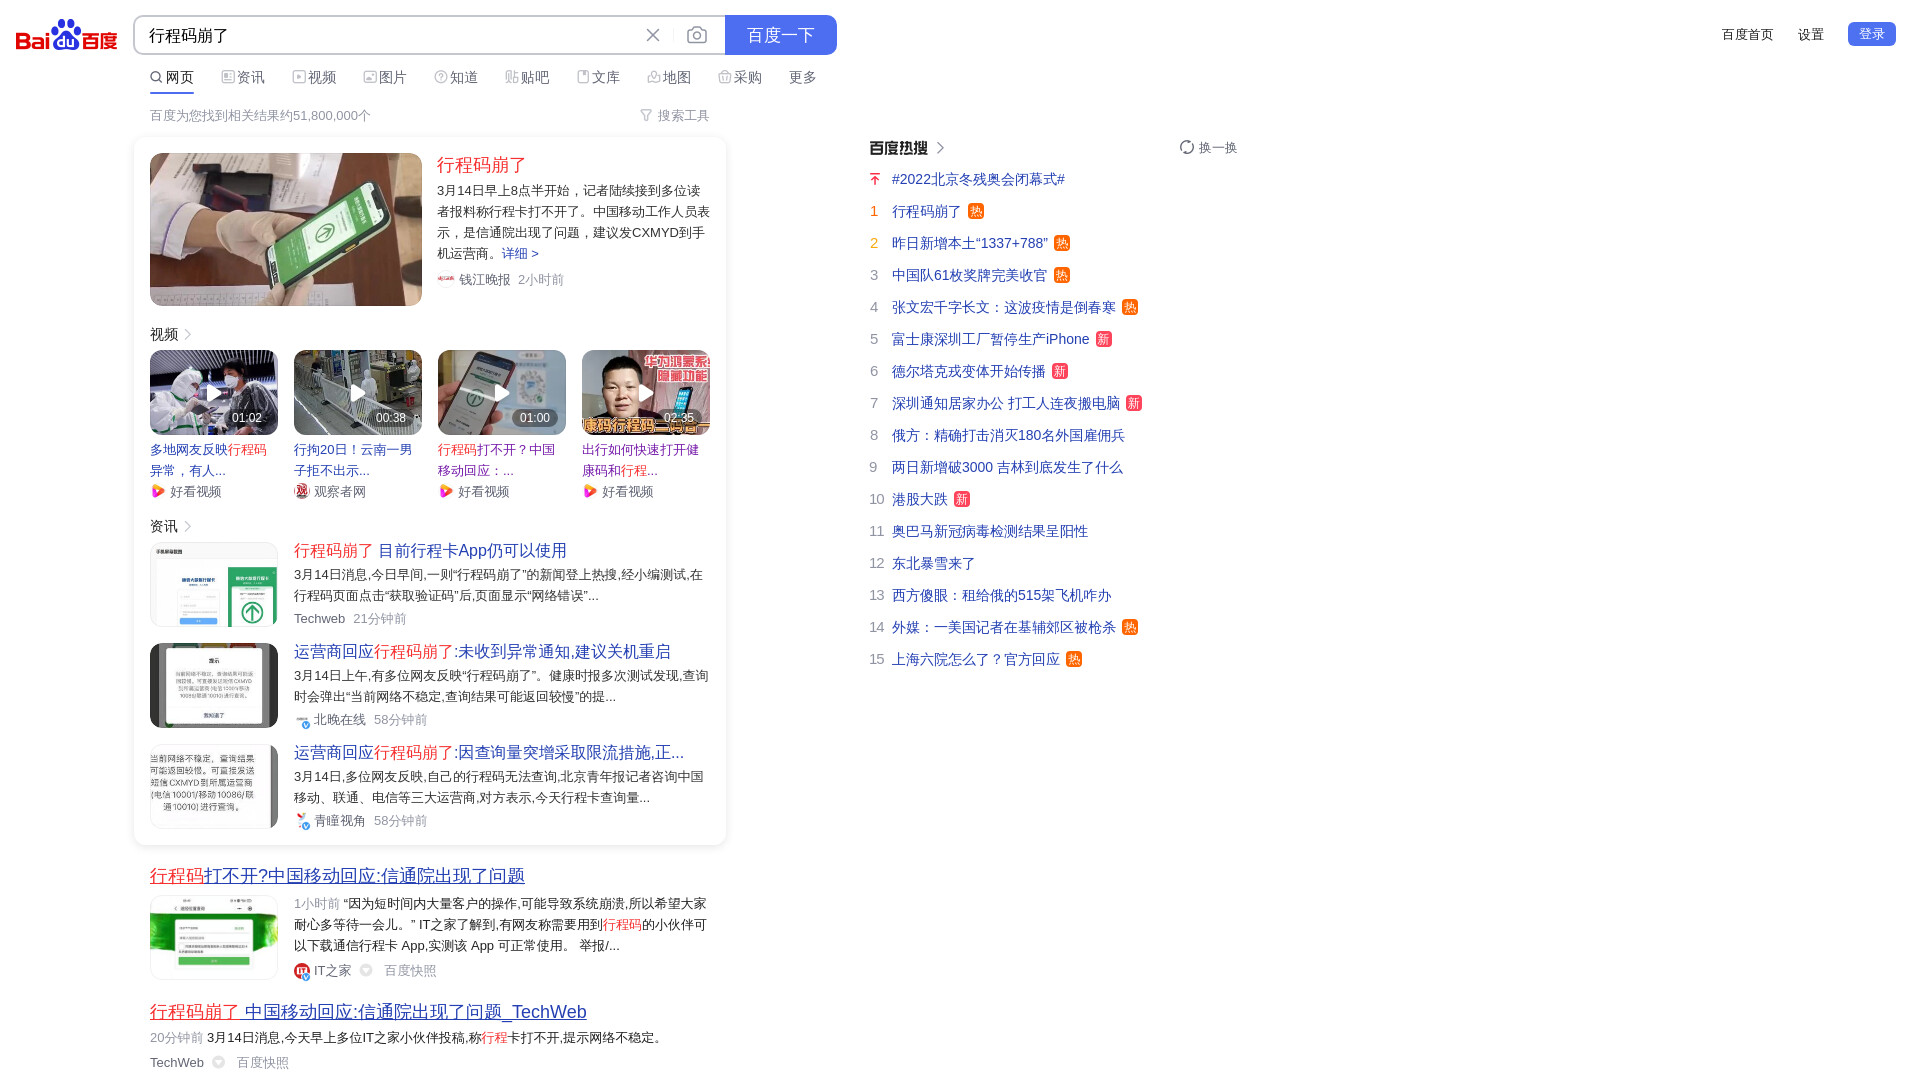
Task: Open the top 行程码崩了 headline
Action: point(482,165)
